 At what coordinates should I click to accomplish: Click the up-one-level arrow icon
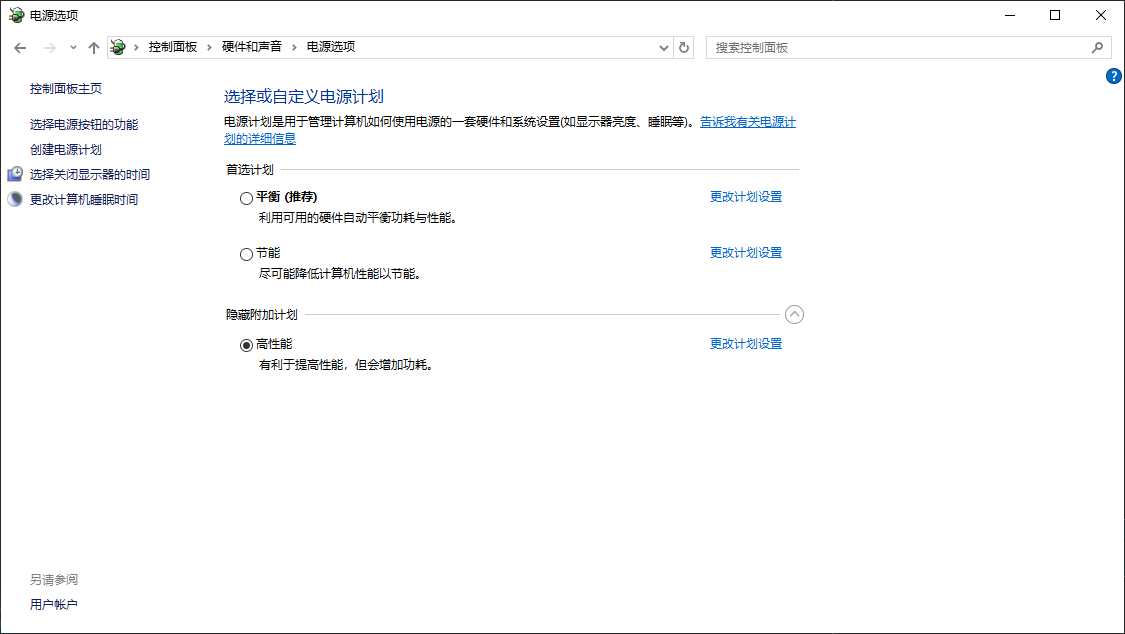coord(94,47)
